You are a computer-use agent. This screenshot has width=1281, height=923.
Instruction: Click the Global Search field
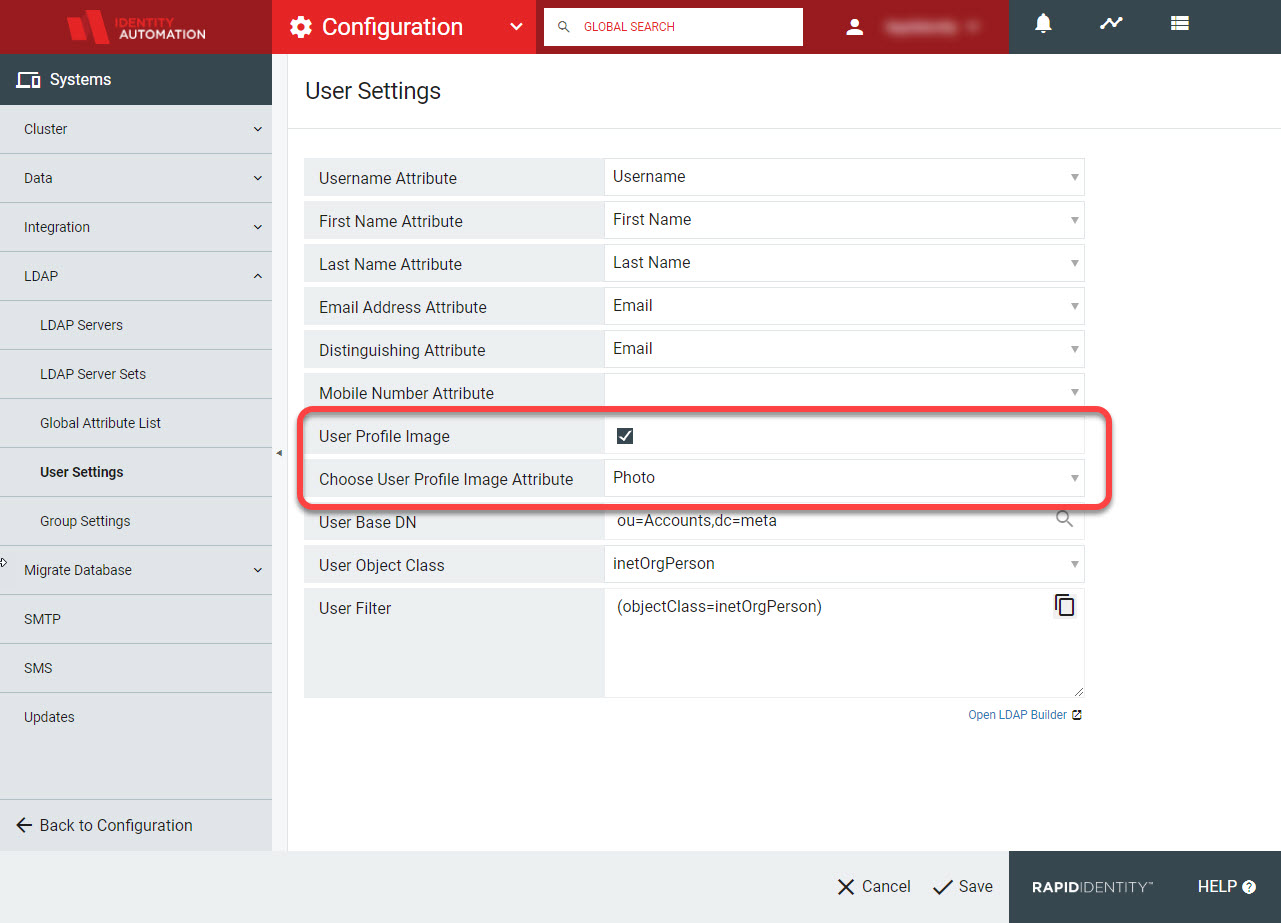(673, 27)
